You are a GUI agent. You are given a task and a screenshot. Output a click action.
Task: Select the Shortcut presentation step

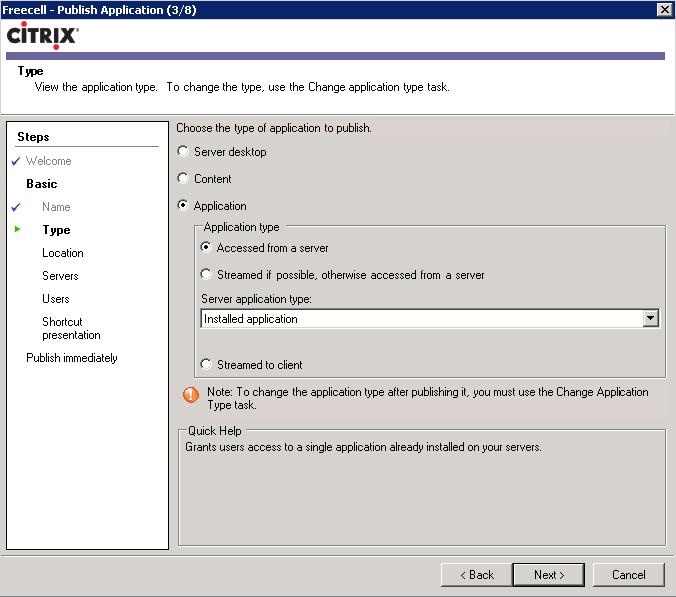(x=71, y=328)
